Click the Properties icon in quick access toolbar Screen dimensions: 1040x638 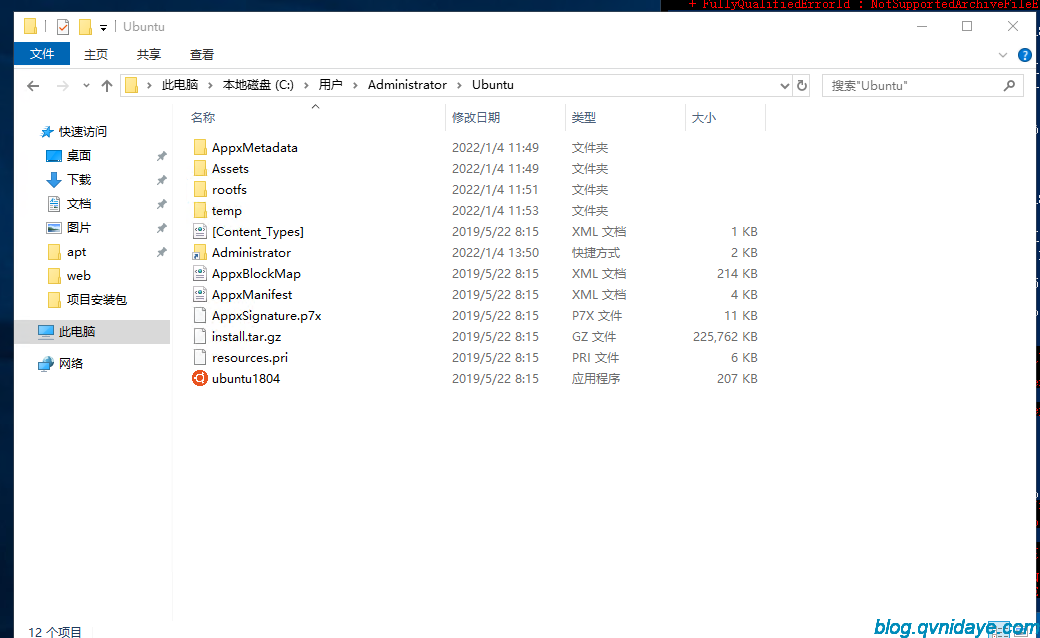coord(63,27)
